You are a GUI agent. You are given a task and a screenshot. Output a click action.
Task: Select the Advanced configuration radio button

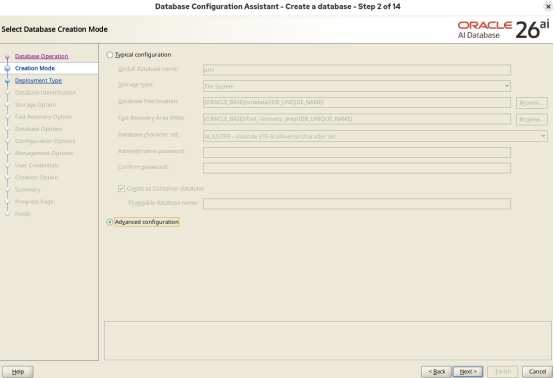[x=110, y=222]
